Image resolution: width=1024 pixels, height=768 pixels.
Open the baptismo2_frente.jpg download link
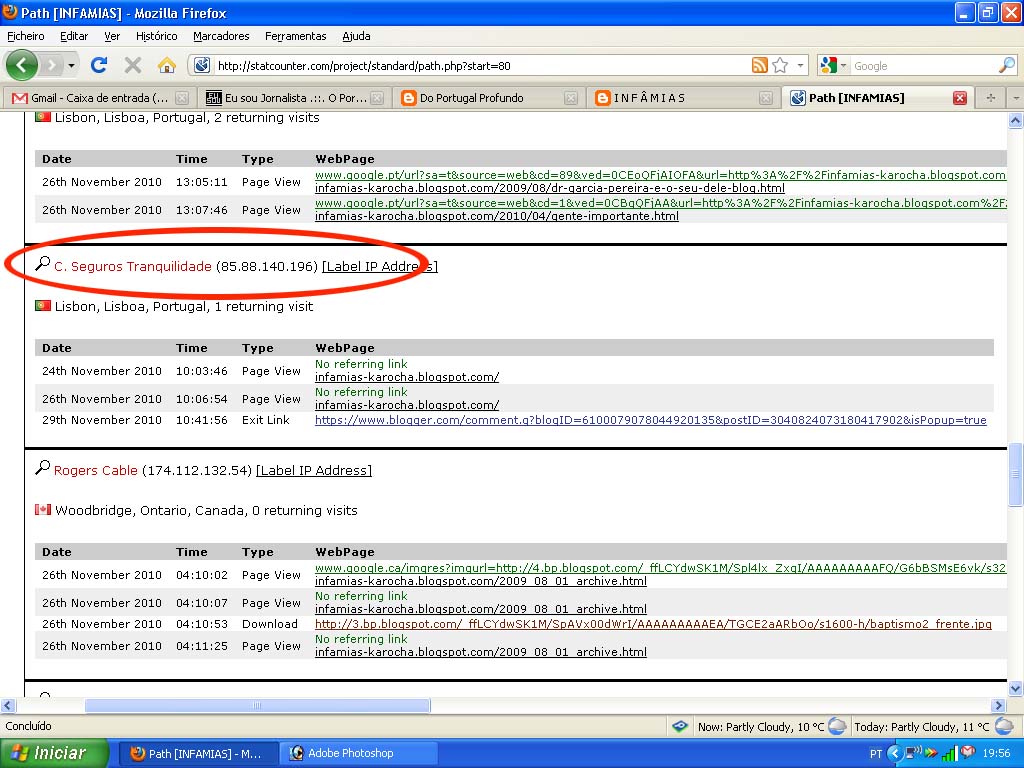653,624
